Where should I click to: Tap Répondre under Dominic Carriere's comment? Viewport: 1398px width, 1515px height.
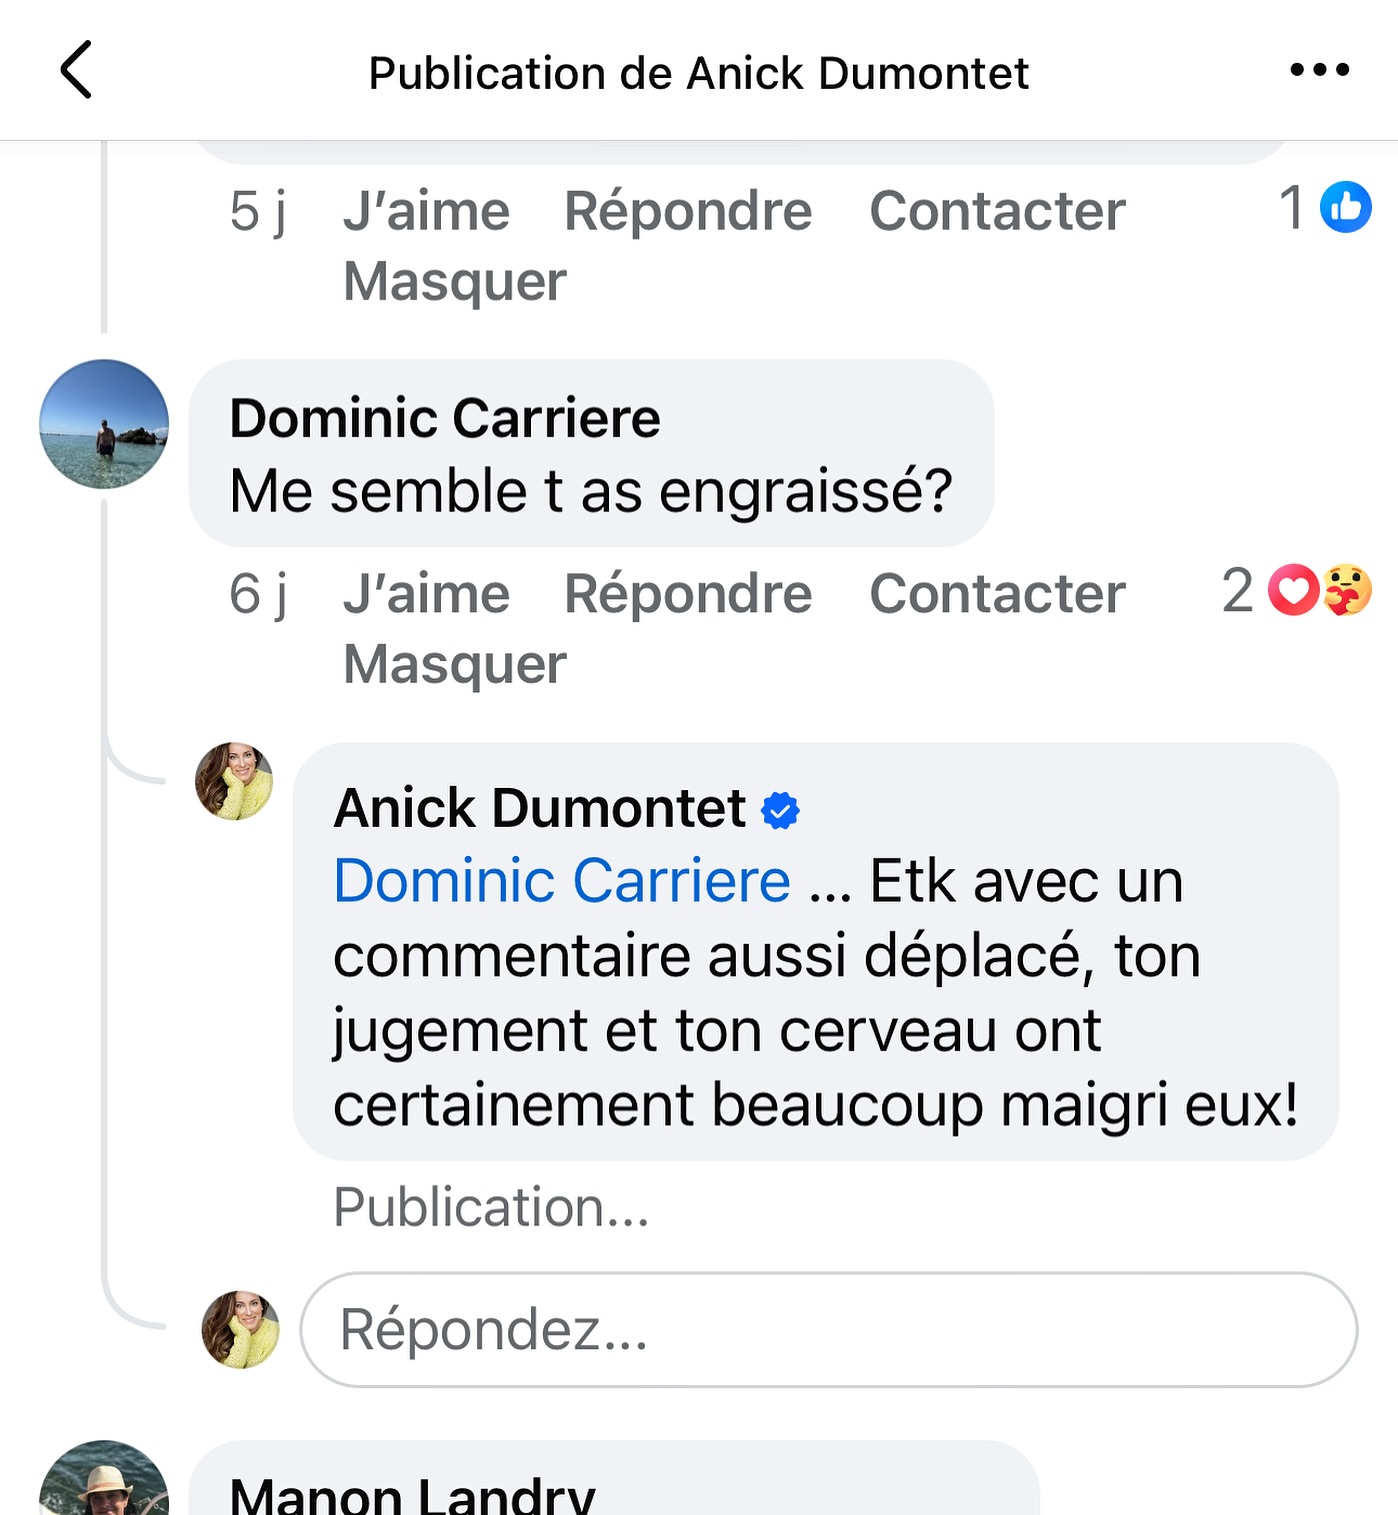coord(688,594)
